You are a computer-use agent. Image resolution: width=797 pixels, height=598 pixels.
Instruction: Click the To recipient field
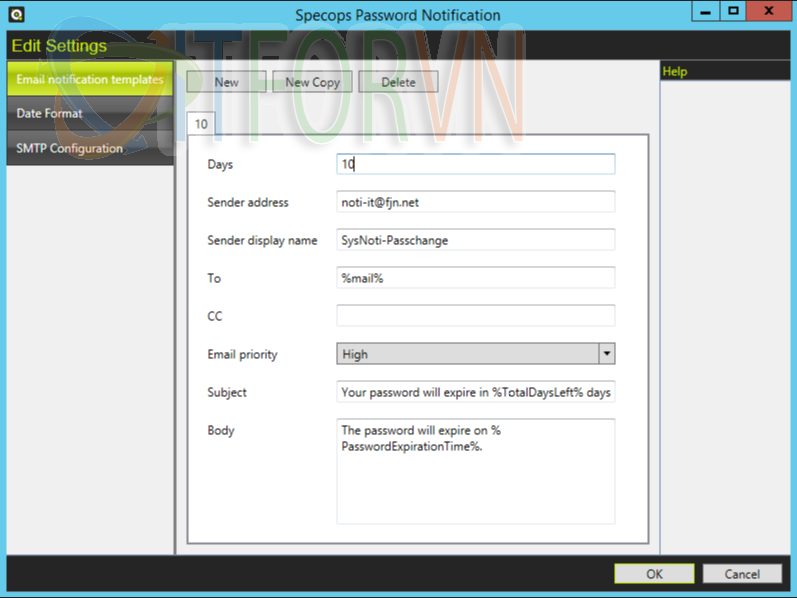point(476,278)
